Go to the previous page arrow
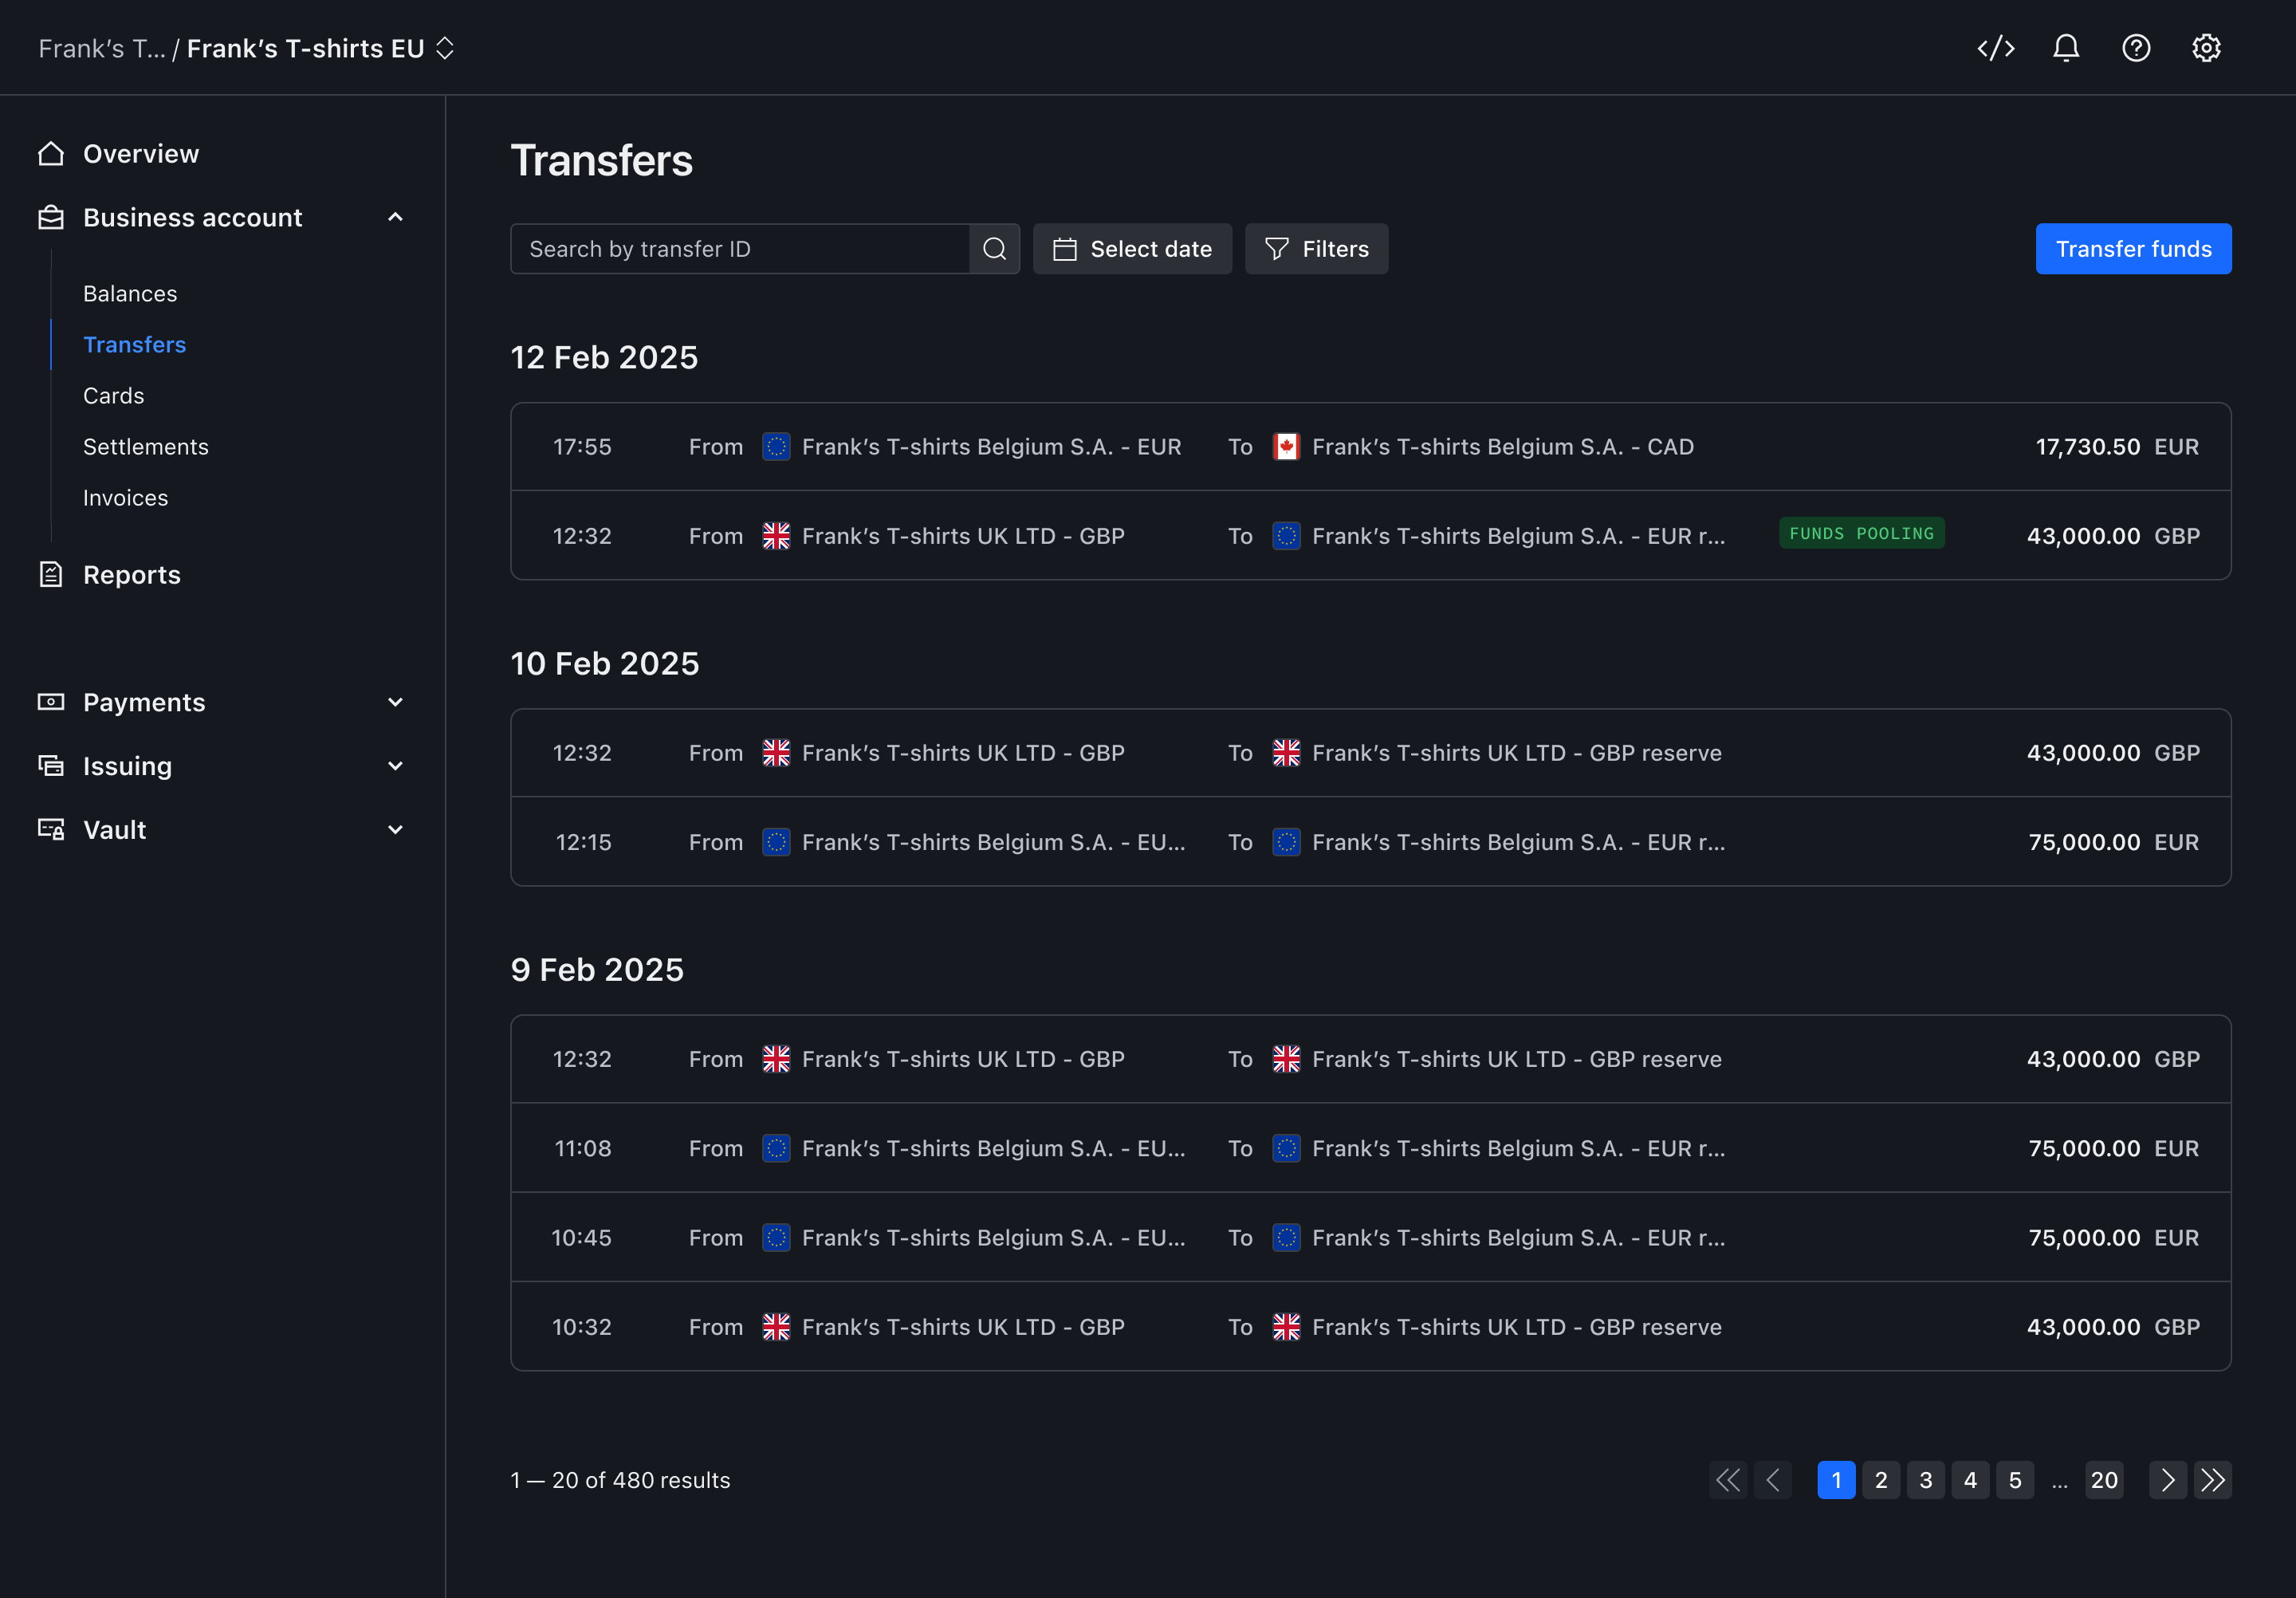This screenshot has width=2296, height=1598. [x=1773, y=1480]
